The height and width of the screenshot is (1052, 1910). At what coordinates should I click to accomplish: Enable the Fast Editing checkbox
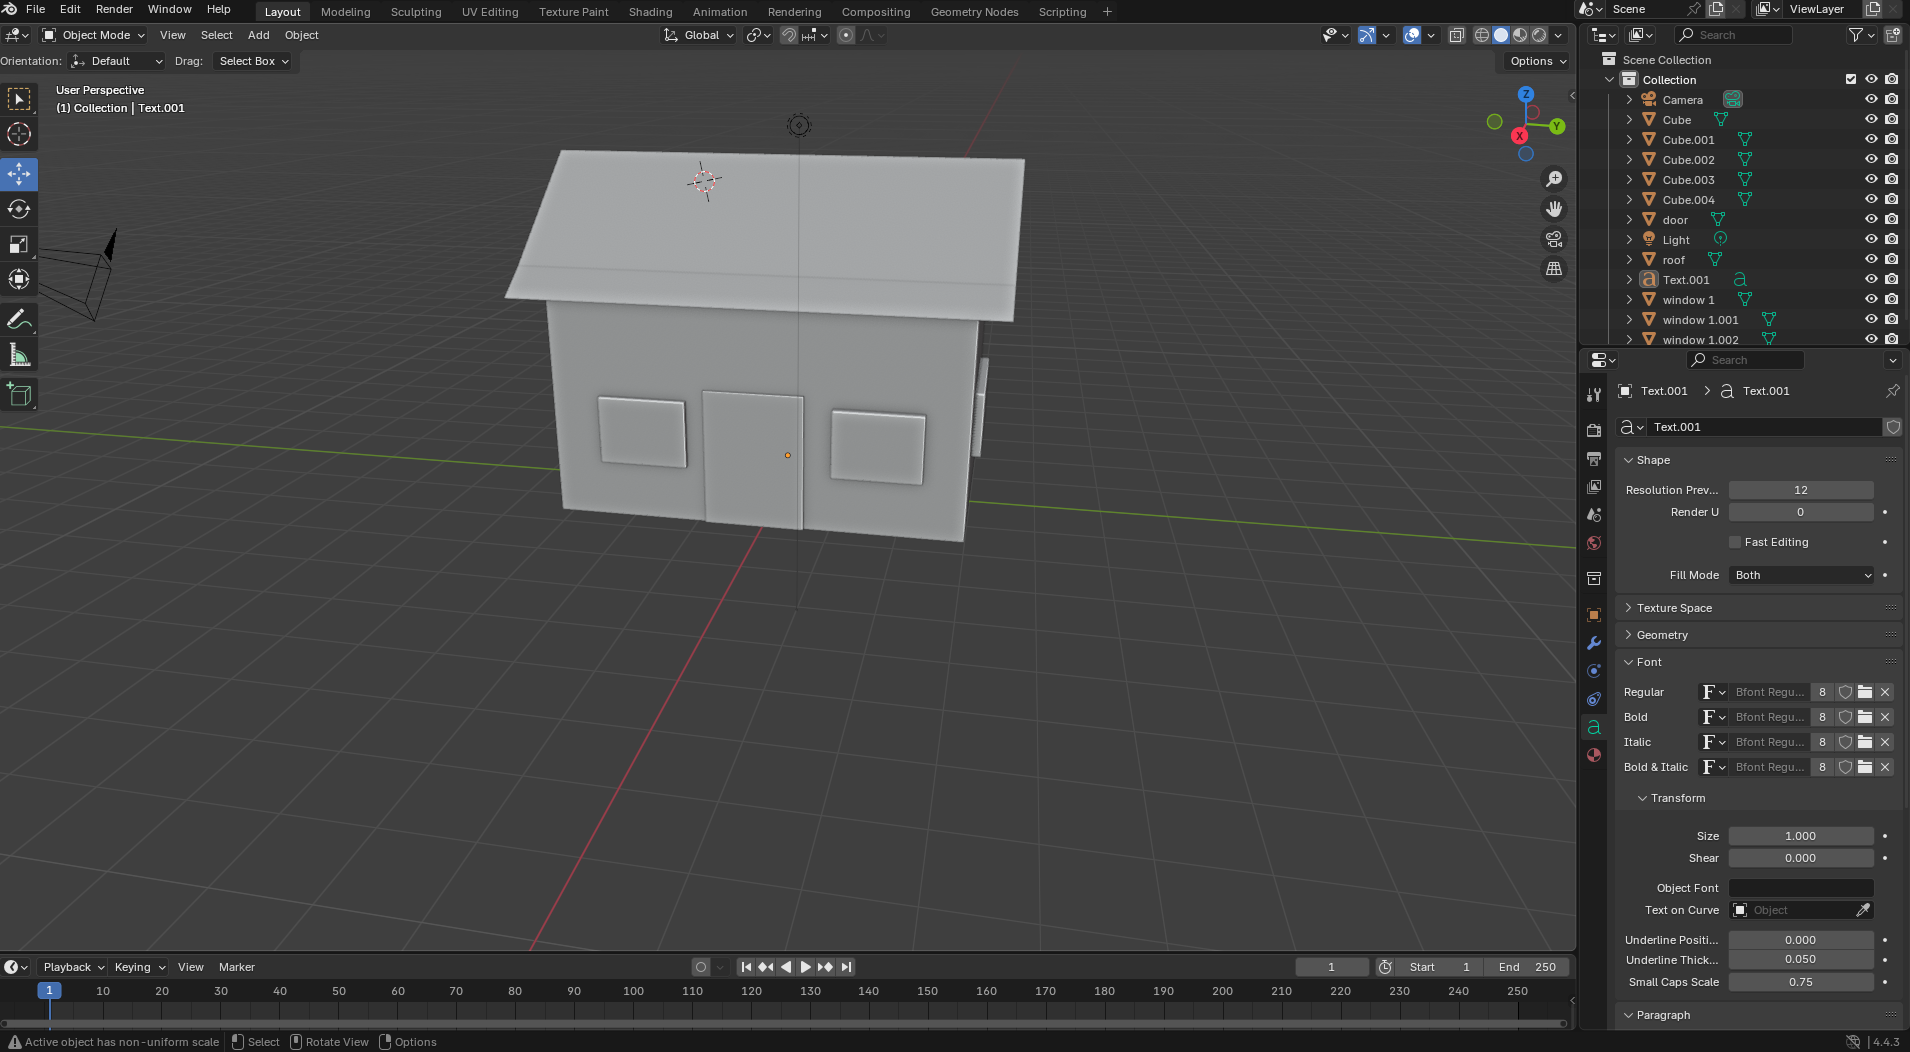tap(1735, 542)
